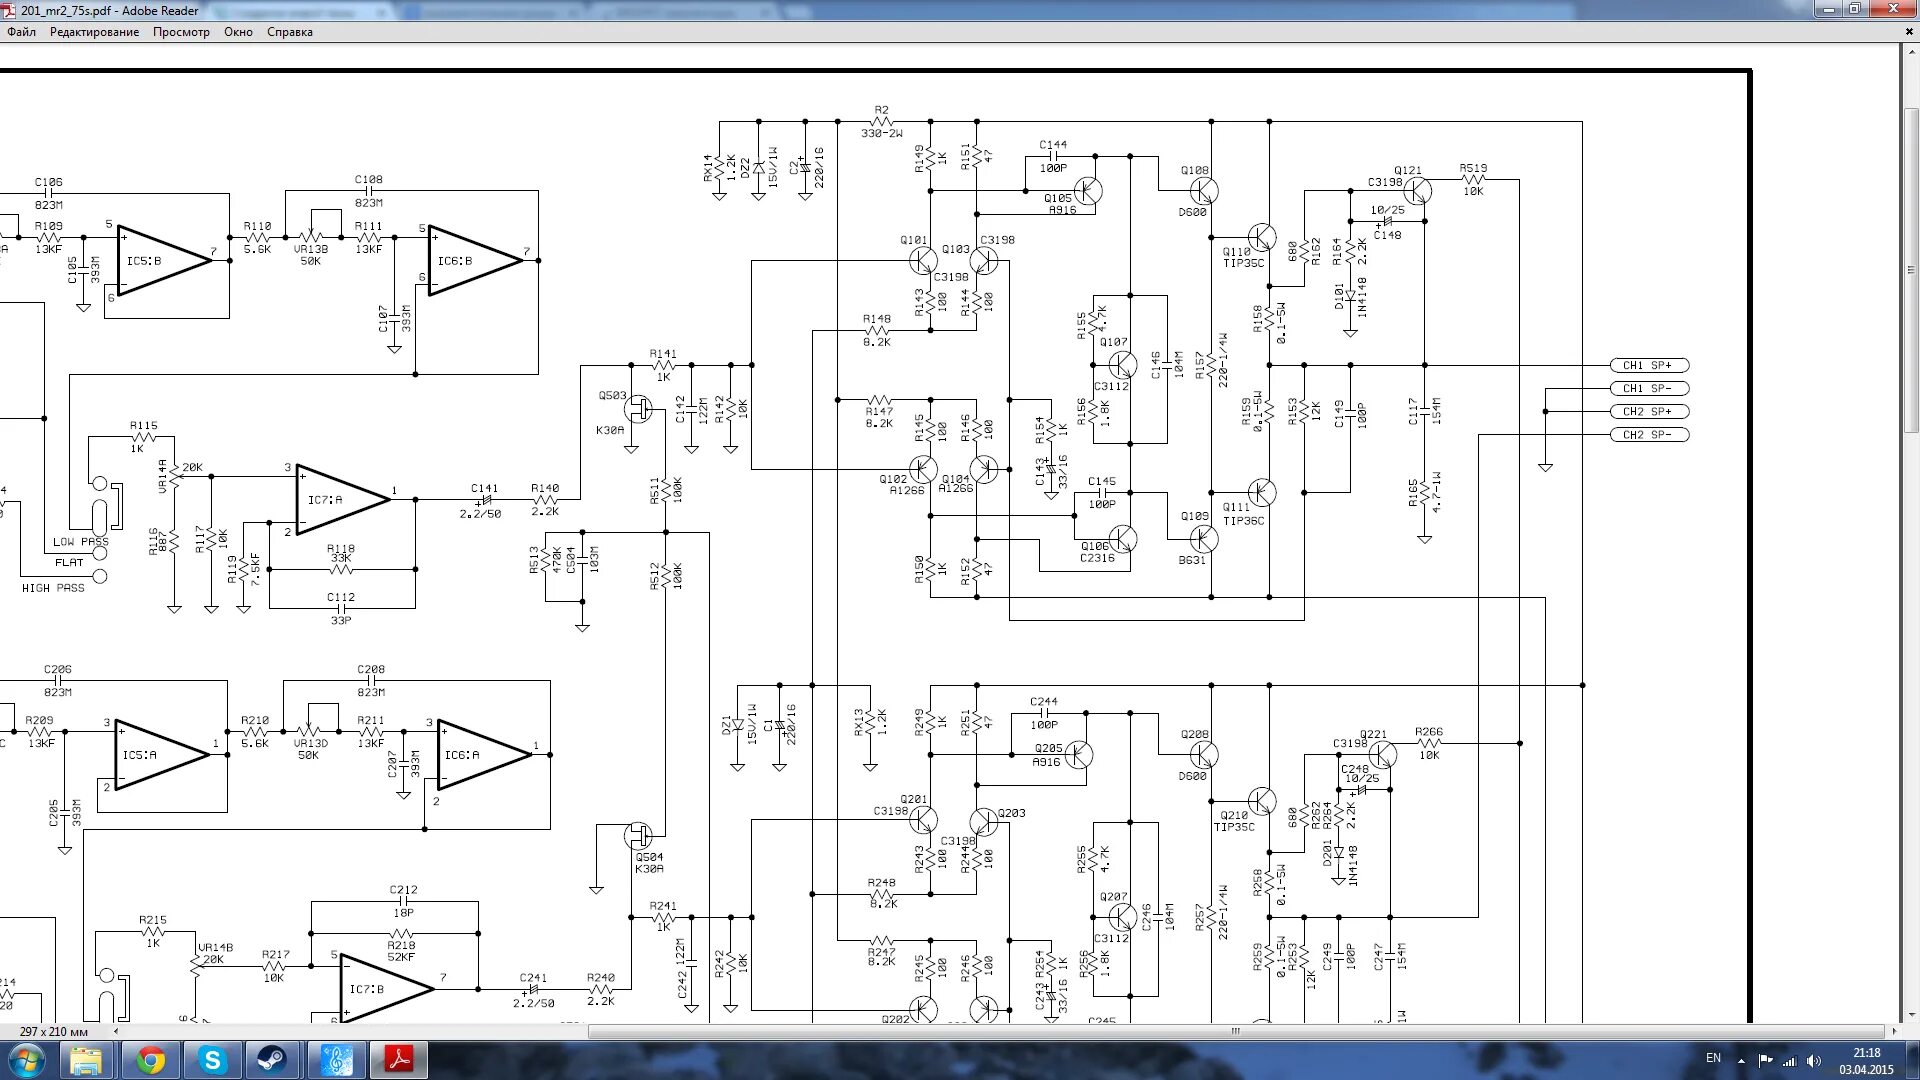
Task: Click the Q107 transistor label
Action: pyautogui.click(x=1114, y=342)
